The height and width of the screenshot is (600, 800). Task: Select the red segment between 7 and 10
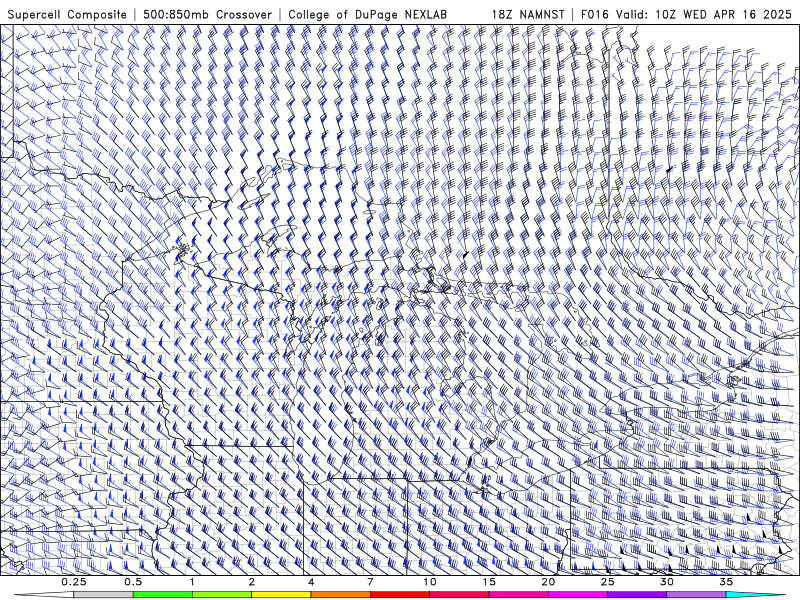tap(400, 595)
